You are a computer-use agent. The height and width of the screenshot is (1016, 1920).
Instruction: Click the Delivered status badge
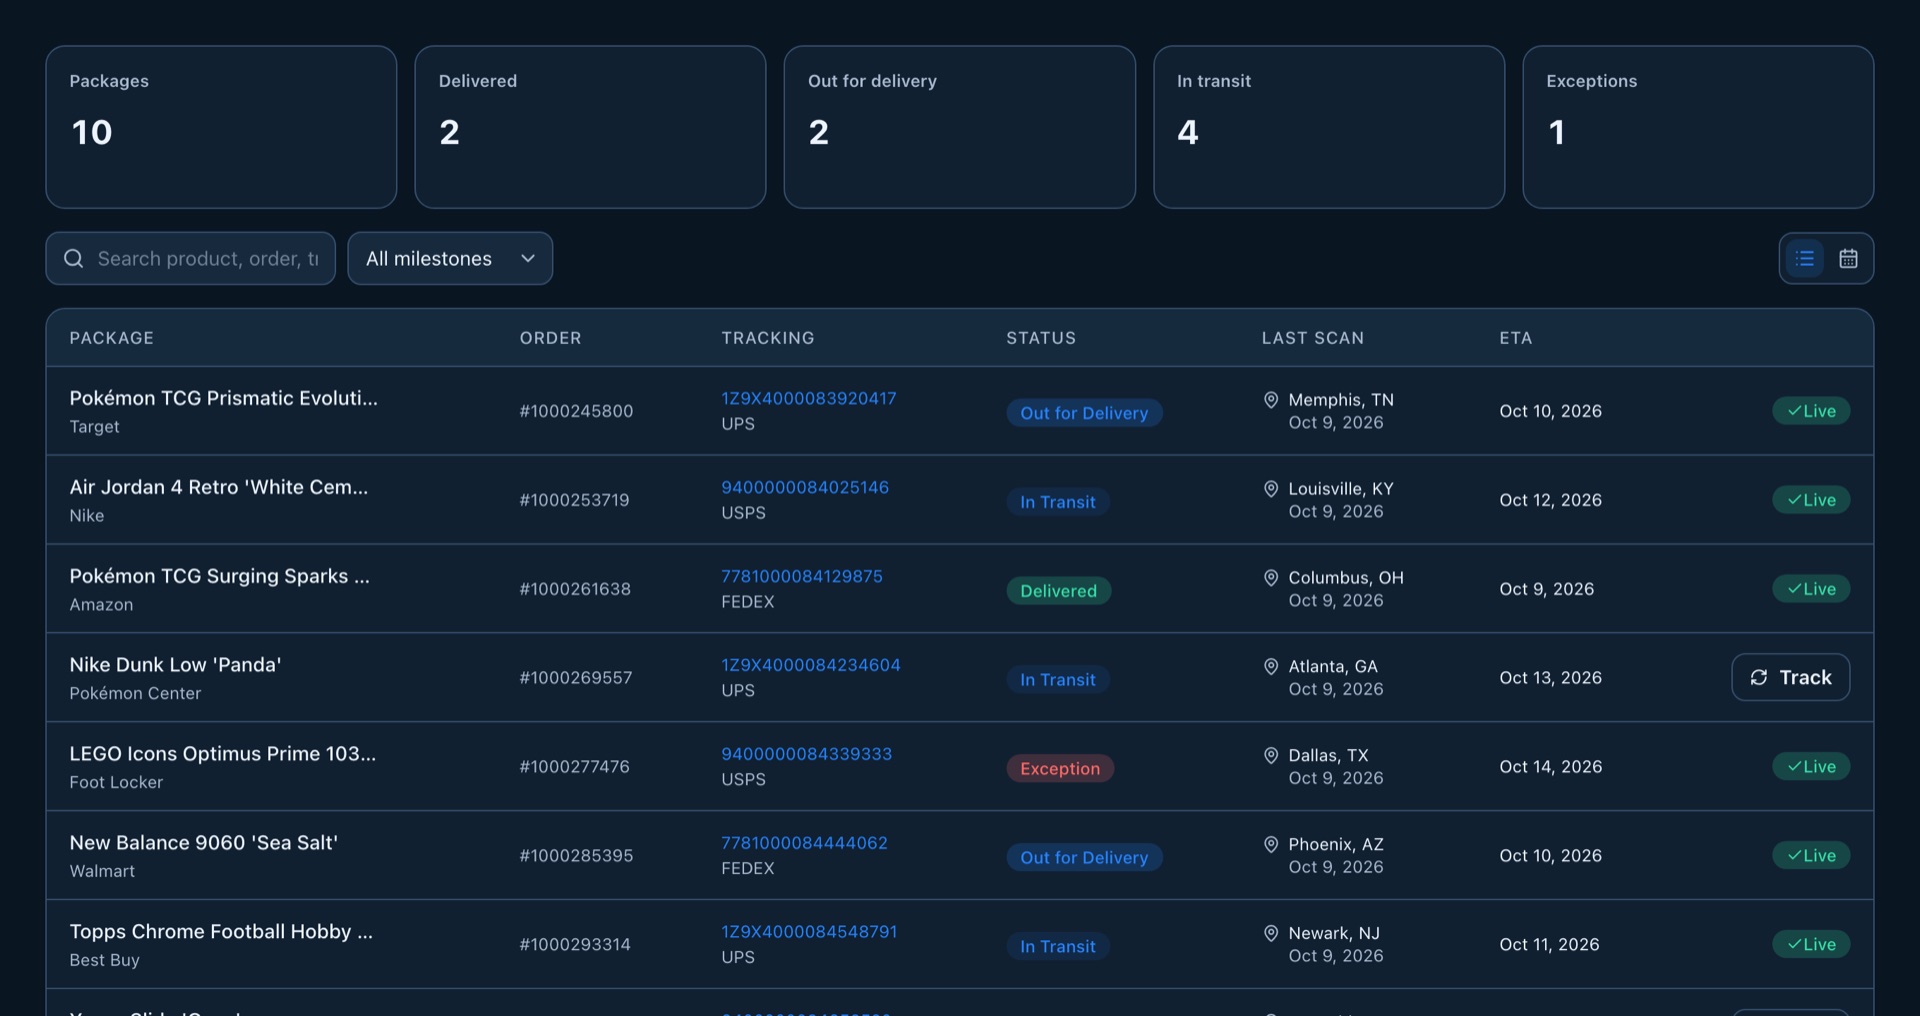[x=1059, y=591]
